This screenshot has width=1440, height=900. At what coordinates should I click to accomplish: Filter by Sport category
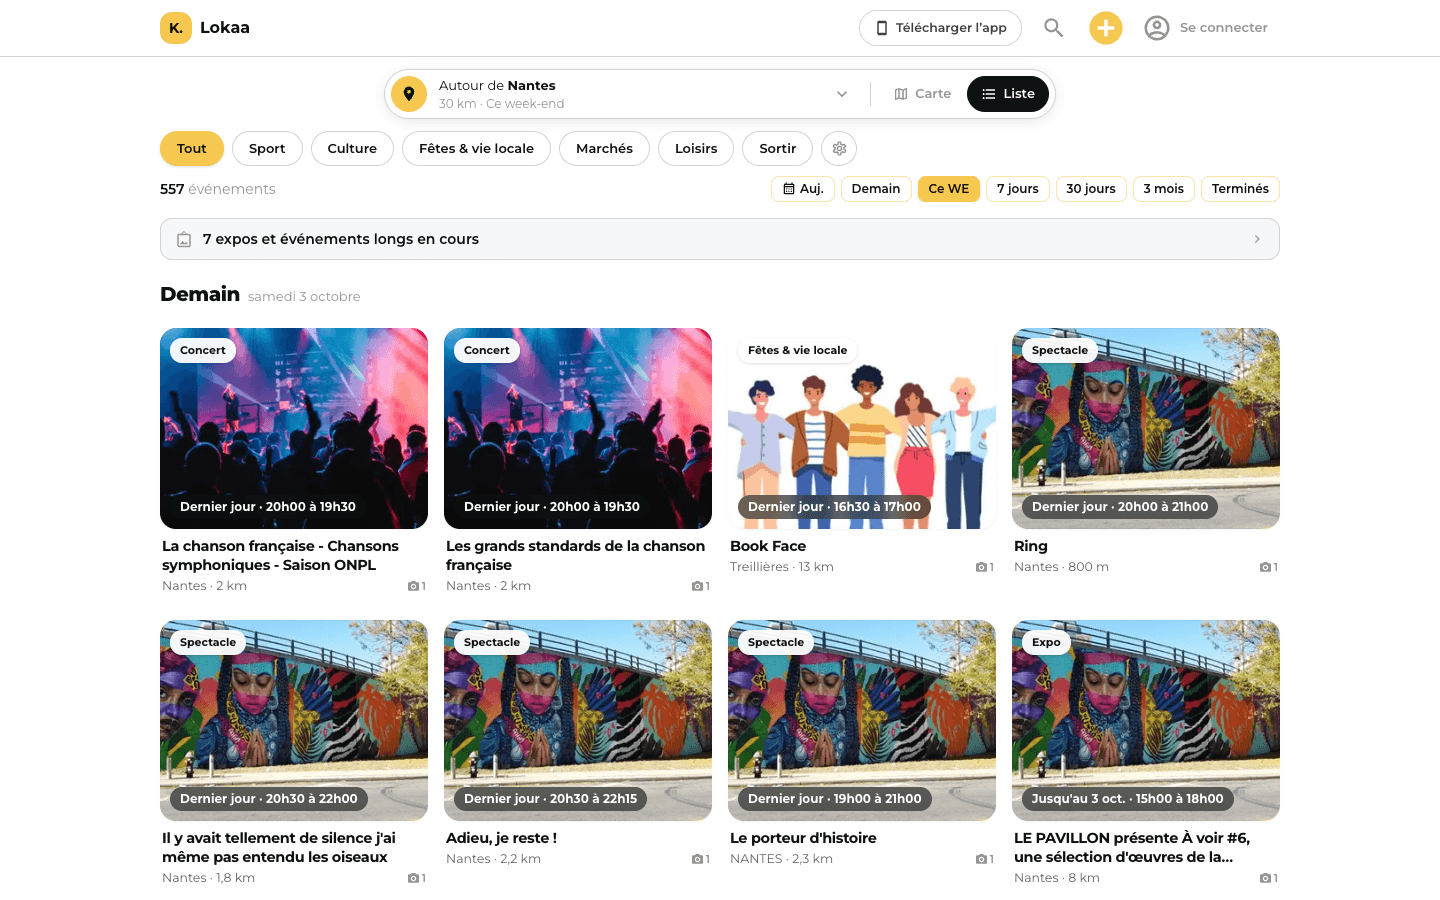(267, 149)
